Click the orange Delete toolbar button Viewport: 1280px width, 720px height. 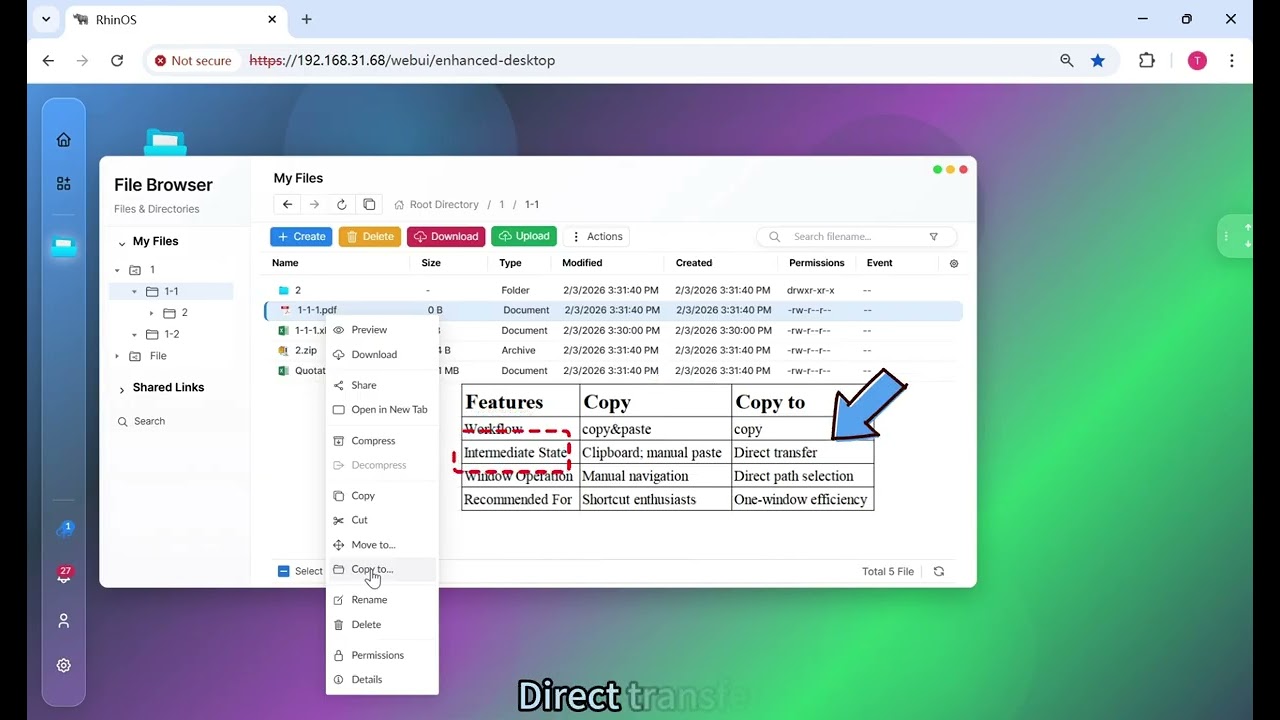[x=370, y=237]
